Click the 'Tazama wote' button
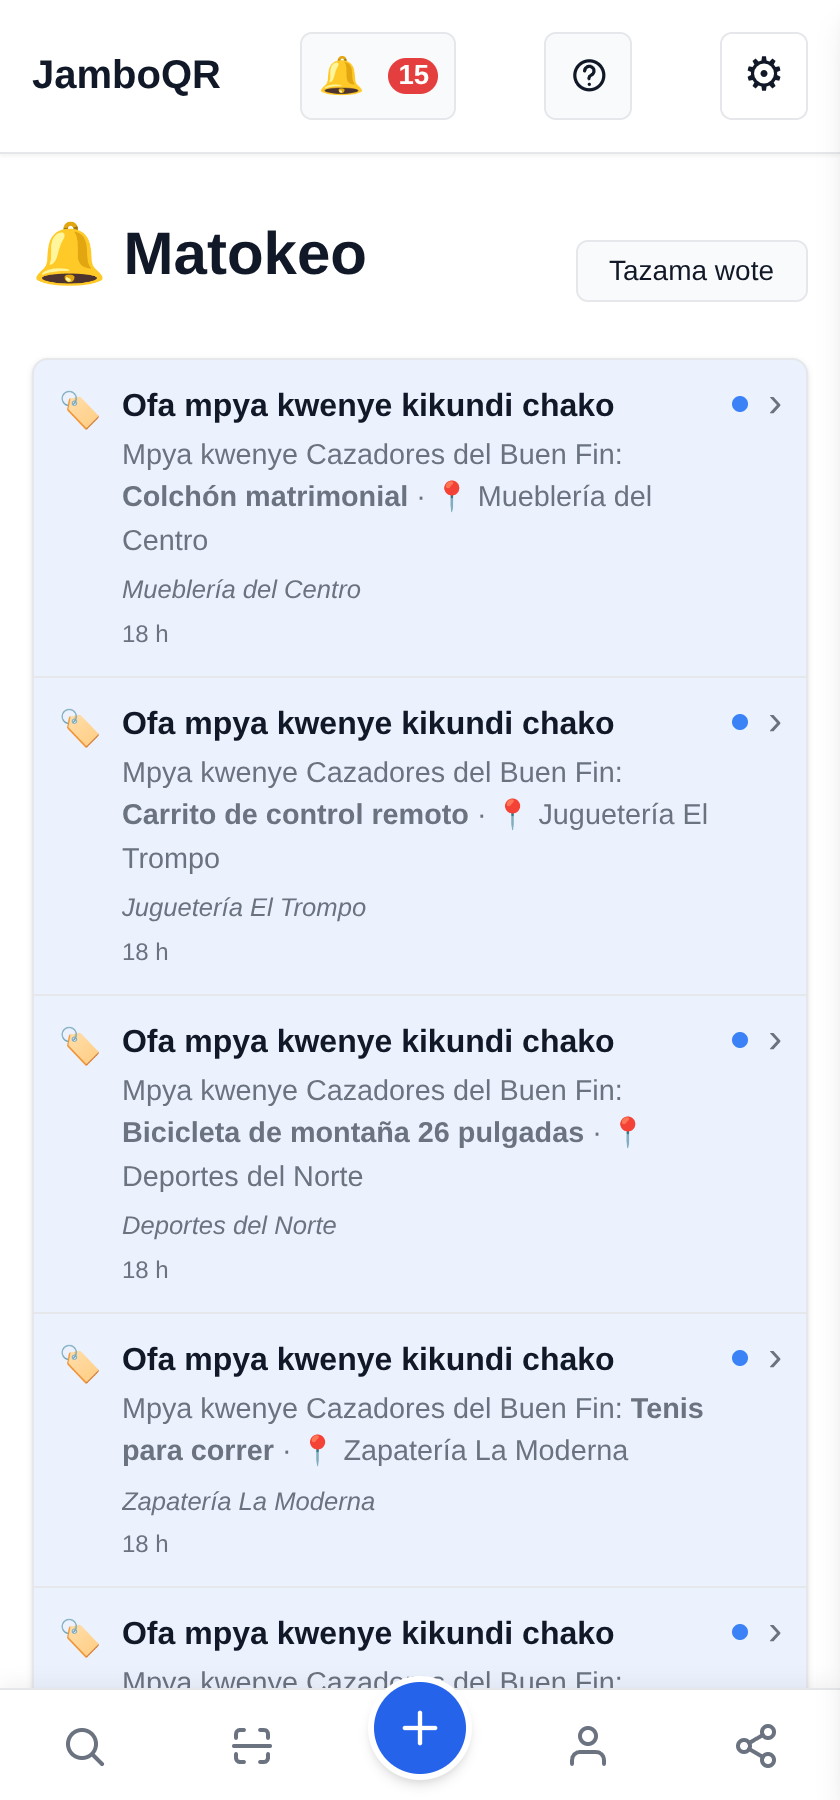Screen dimensions: 840x1800 click(x=692, y=271)
